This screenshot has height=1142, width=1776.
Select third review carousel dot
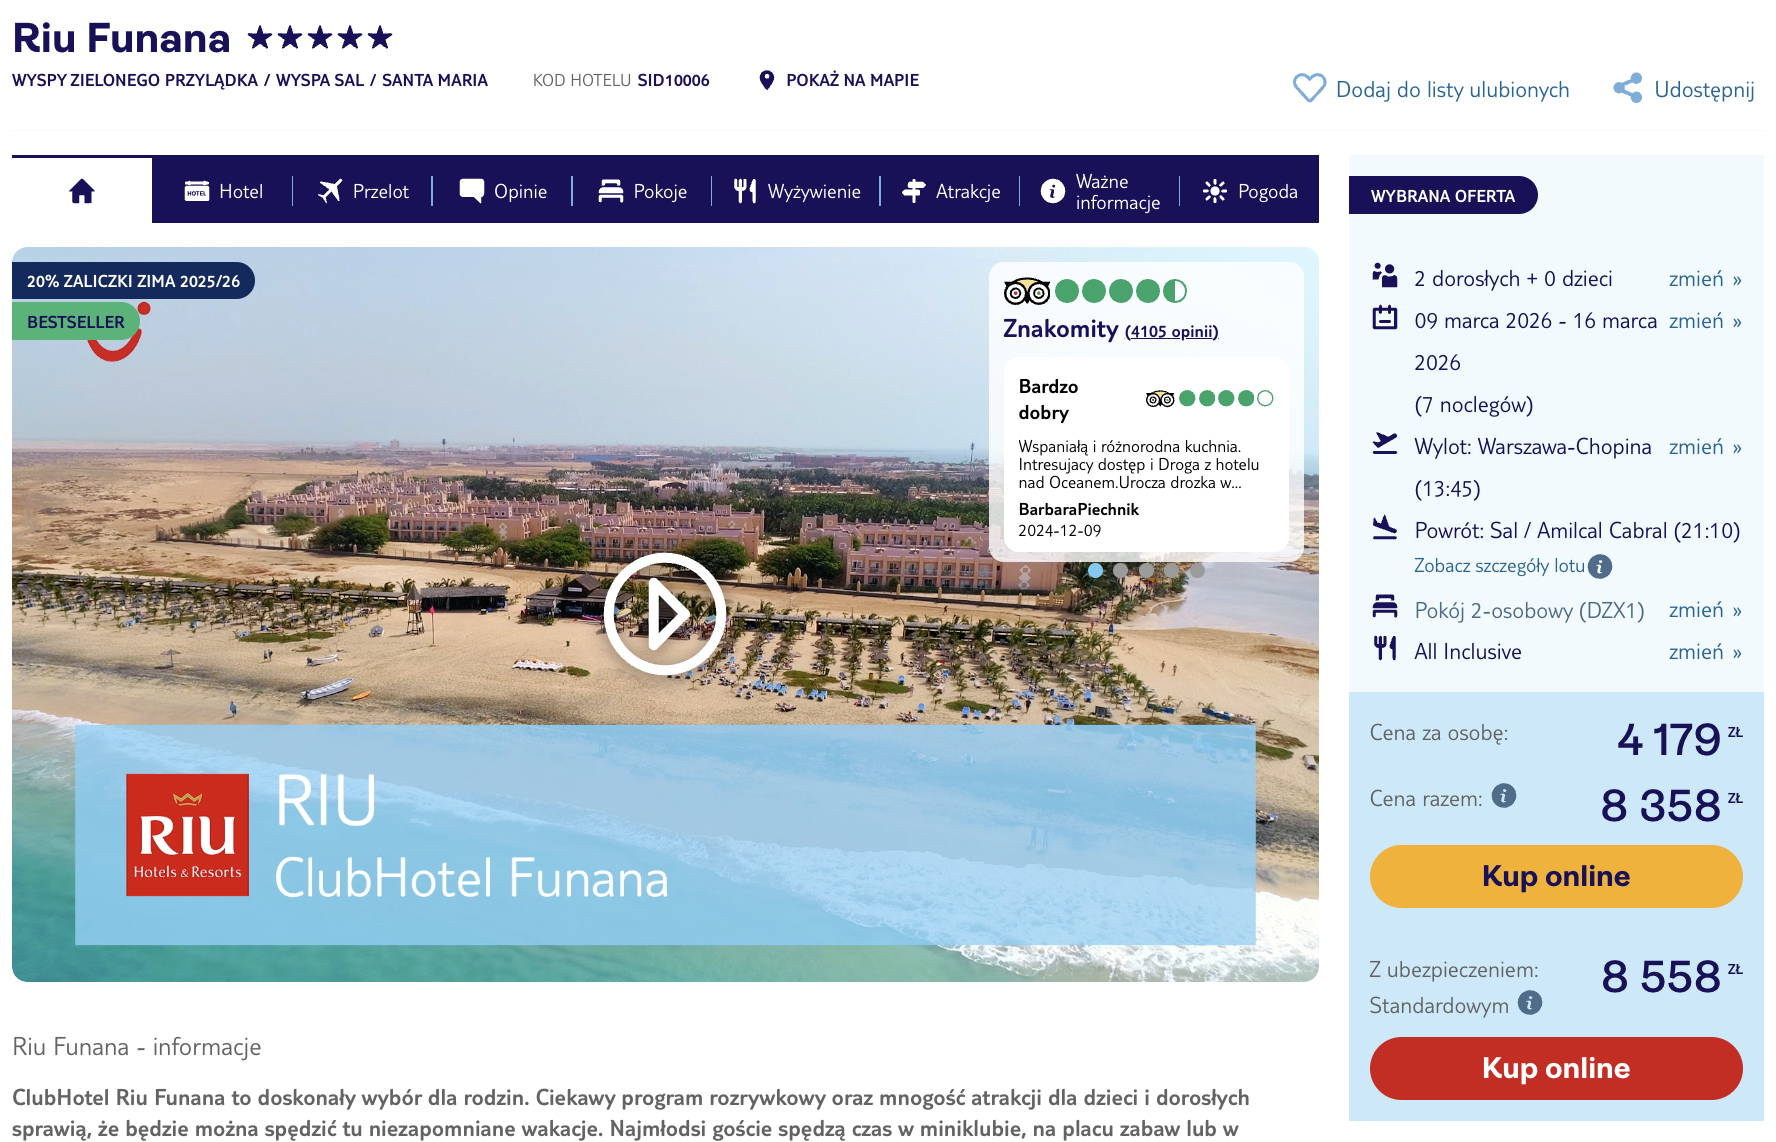coord(1146,570)
